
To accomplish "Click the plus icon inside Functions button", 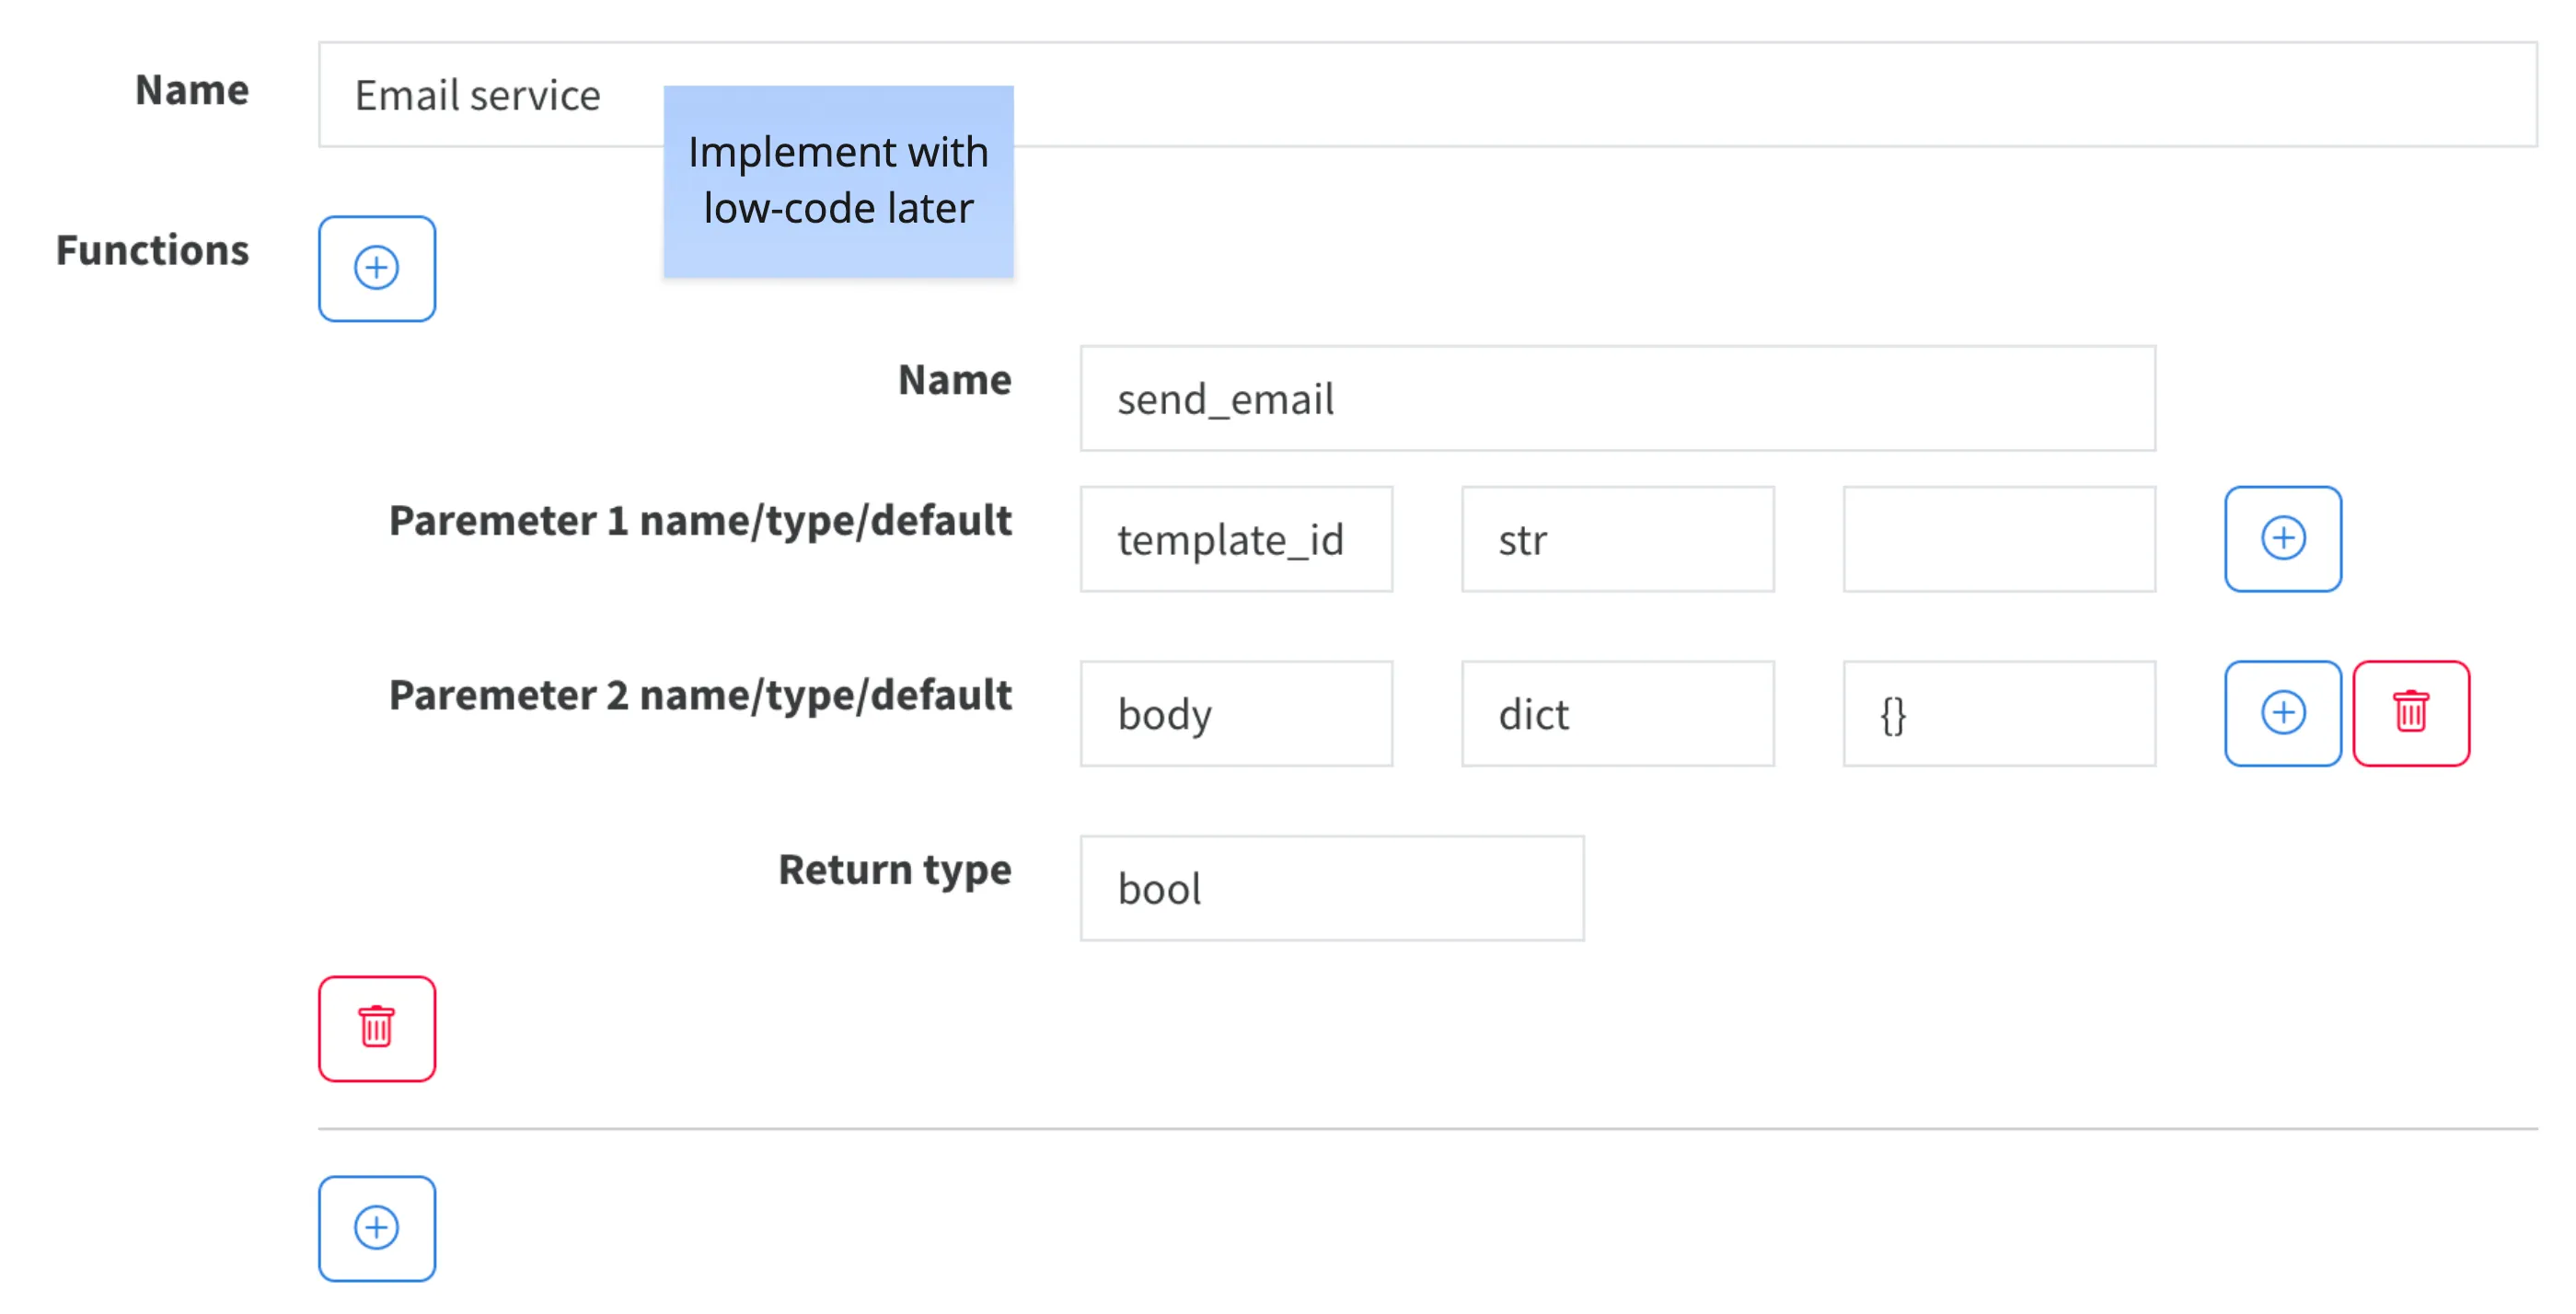I will (377, 268).
